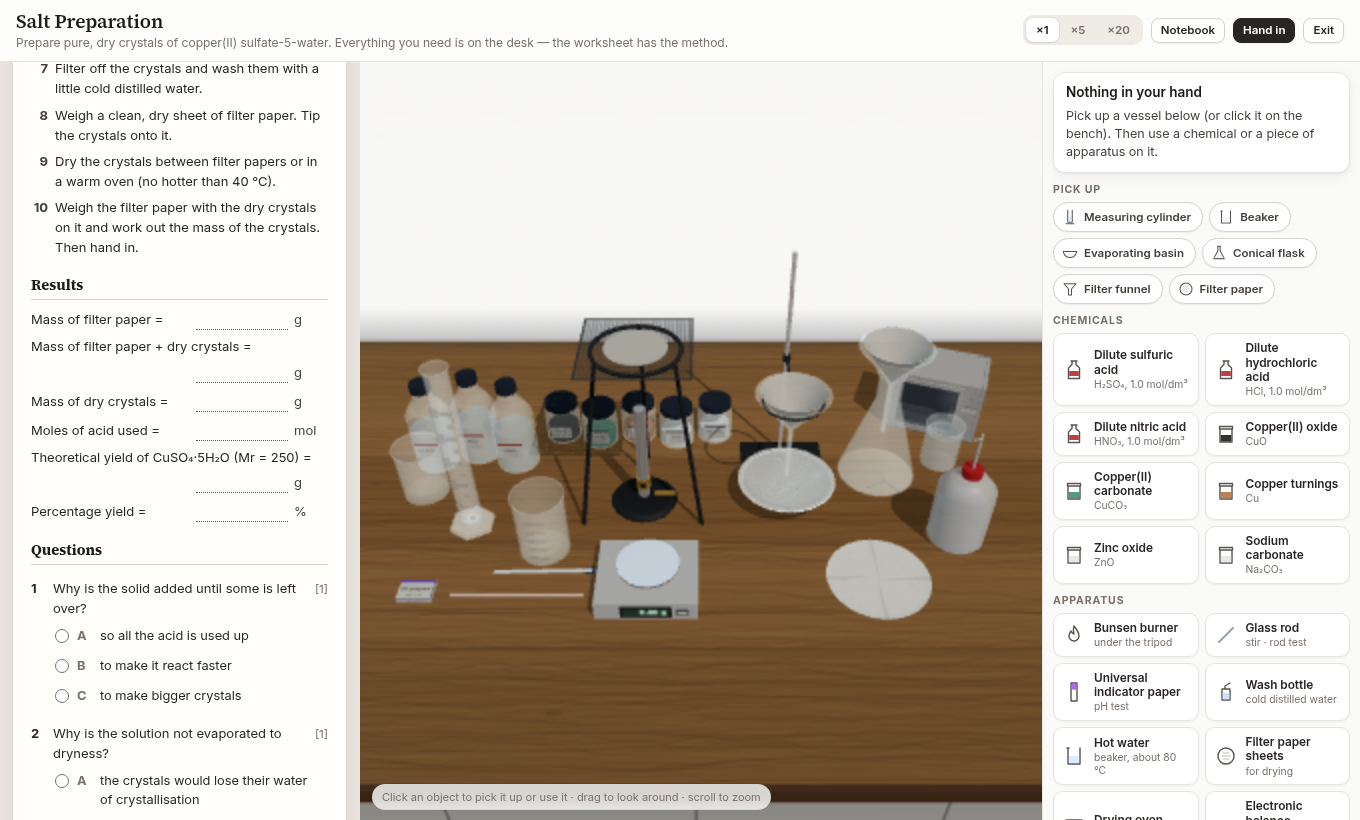Select the Zinc oxide jar icon

pos(1074,555)
